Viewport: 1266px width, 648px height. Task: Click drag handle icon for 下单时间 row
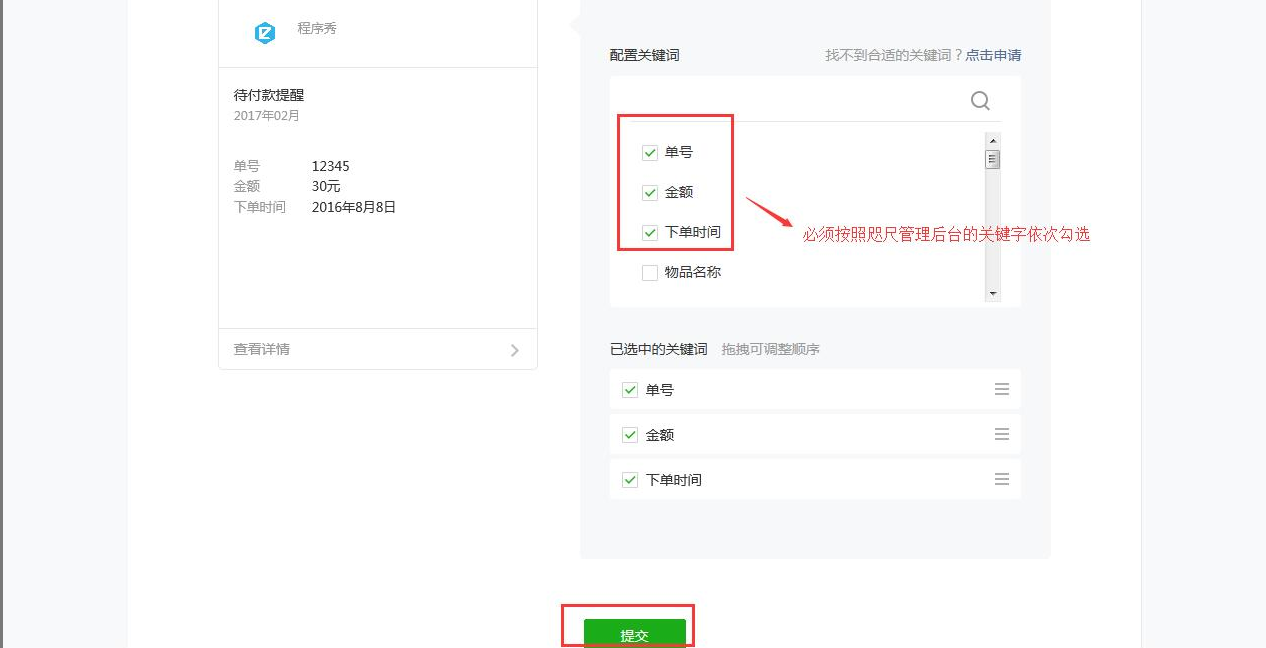pyautogui.click(x=1001, y=479)
